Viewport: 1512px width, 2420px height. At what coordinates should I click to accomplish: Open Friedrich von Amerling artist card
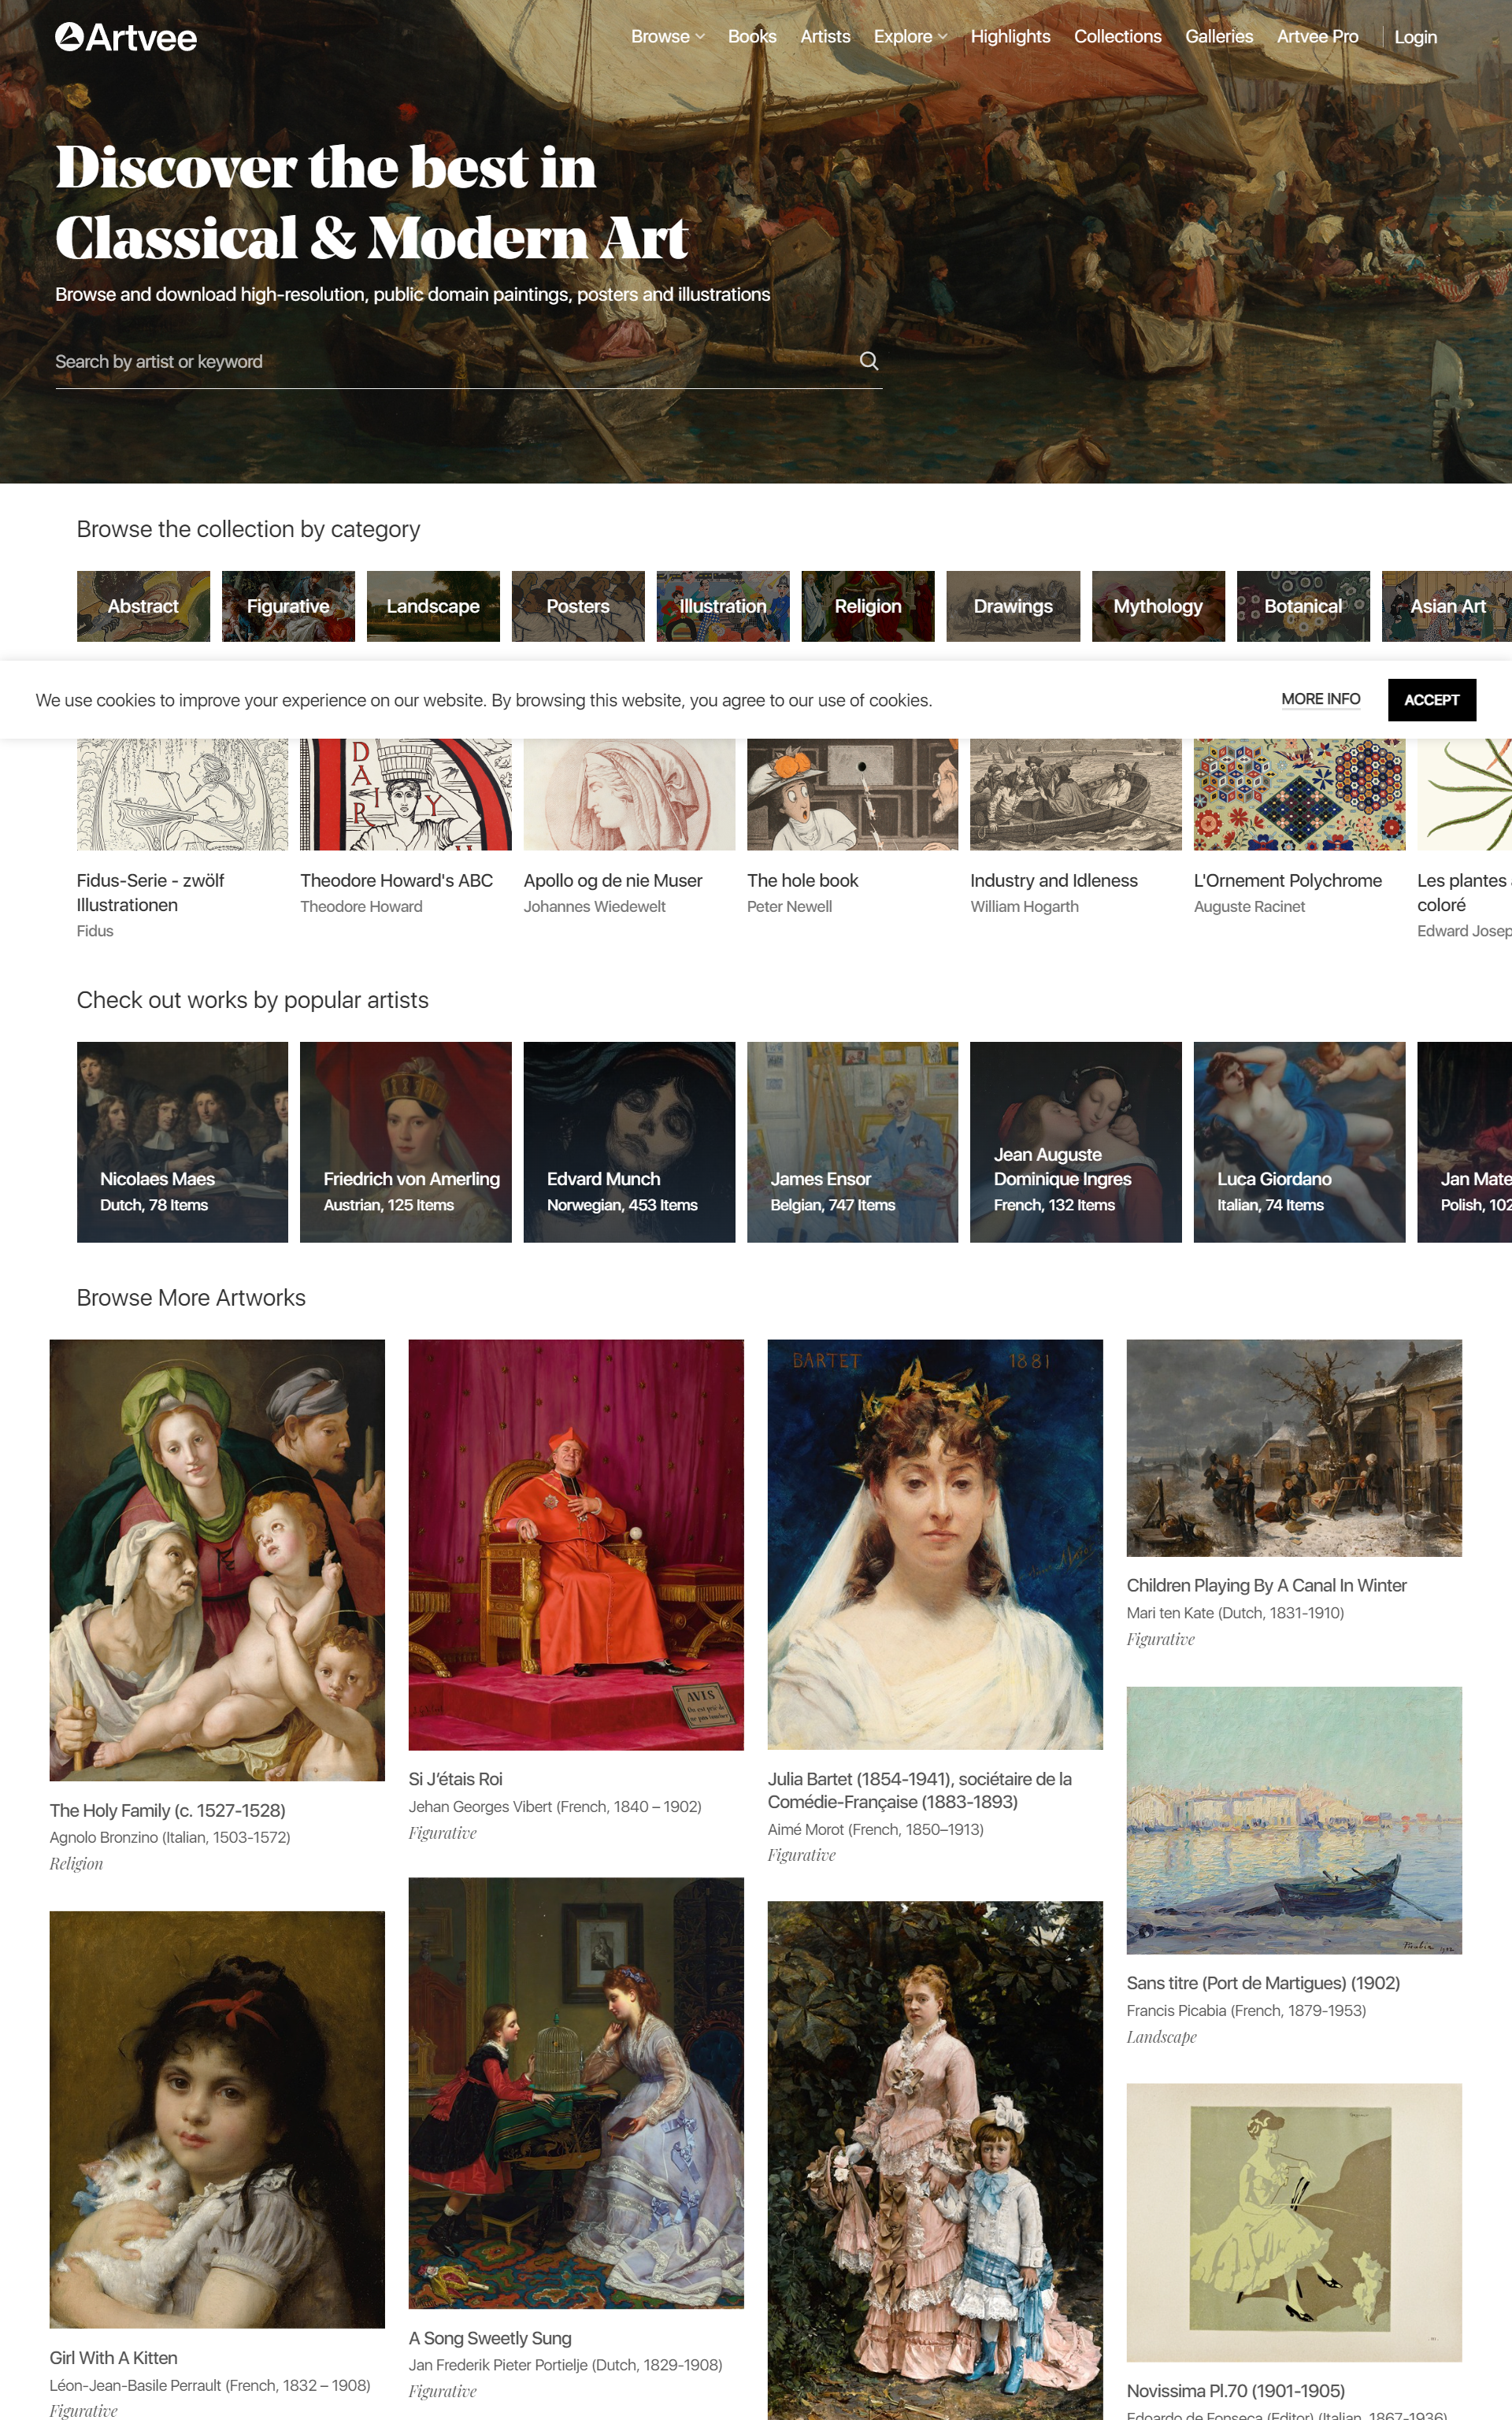(405, 1142)
